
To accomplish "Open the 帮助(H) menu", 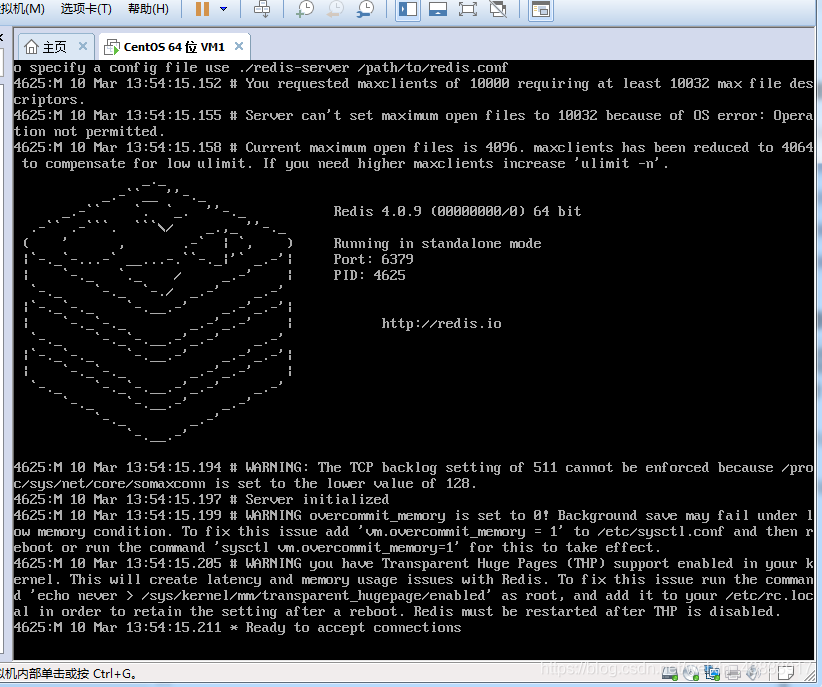I will tap(148, 9).
